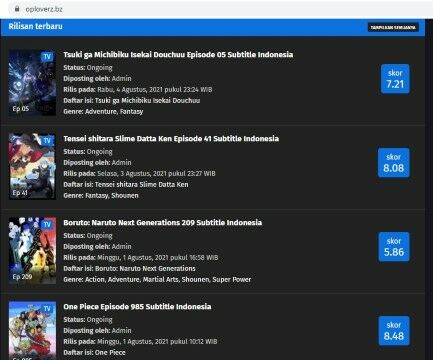Click the lock icon in address bar
The width and height of the screenshot is (433, 360).
(x=17, y=9)
